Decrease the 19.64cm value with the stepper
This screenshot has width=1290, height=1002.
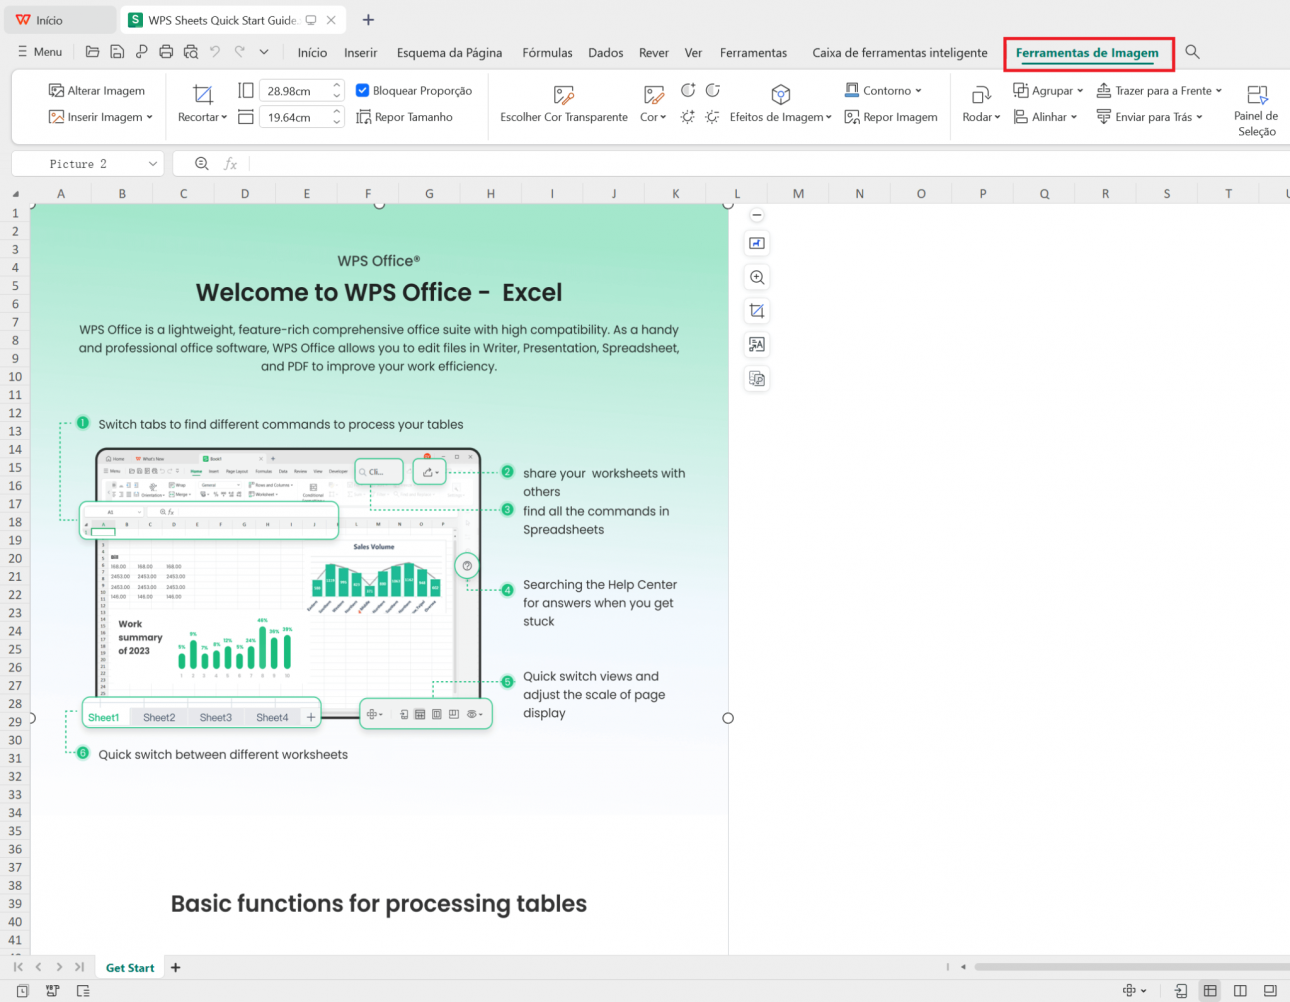pos(337,123)
